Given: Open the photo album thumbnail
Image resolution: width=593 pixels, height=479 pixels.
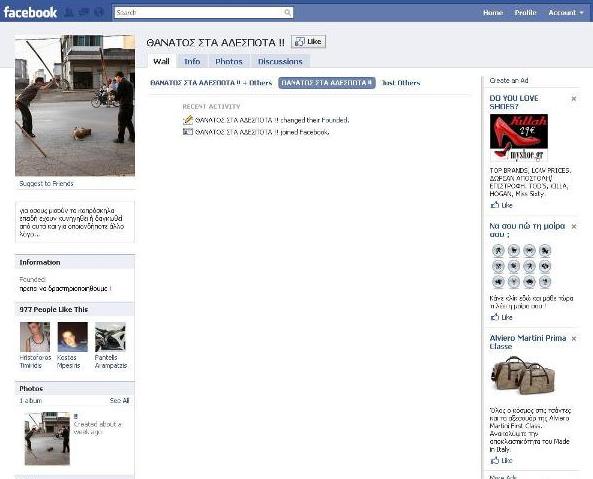Looking at the screenshot, I should (x=47, y=439).
